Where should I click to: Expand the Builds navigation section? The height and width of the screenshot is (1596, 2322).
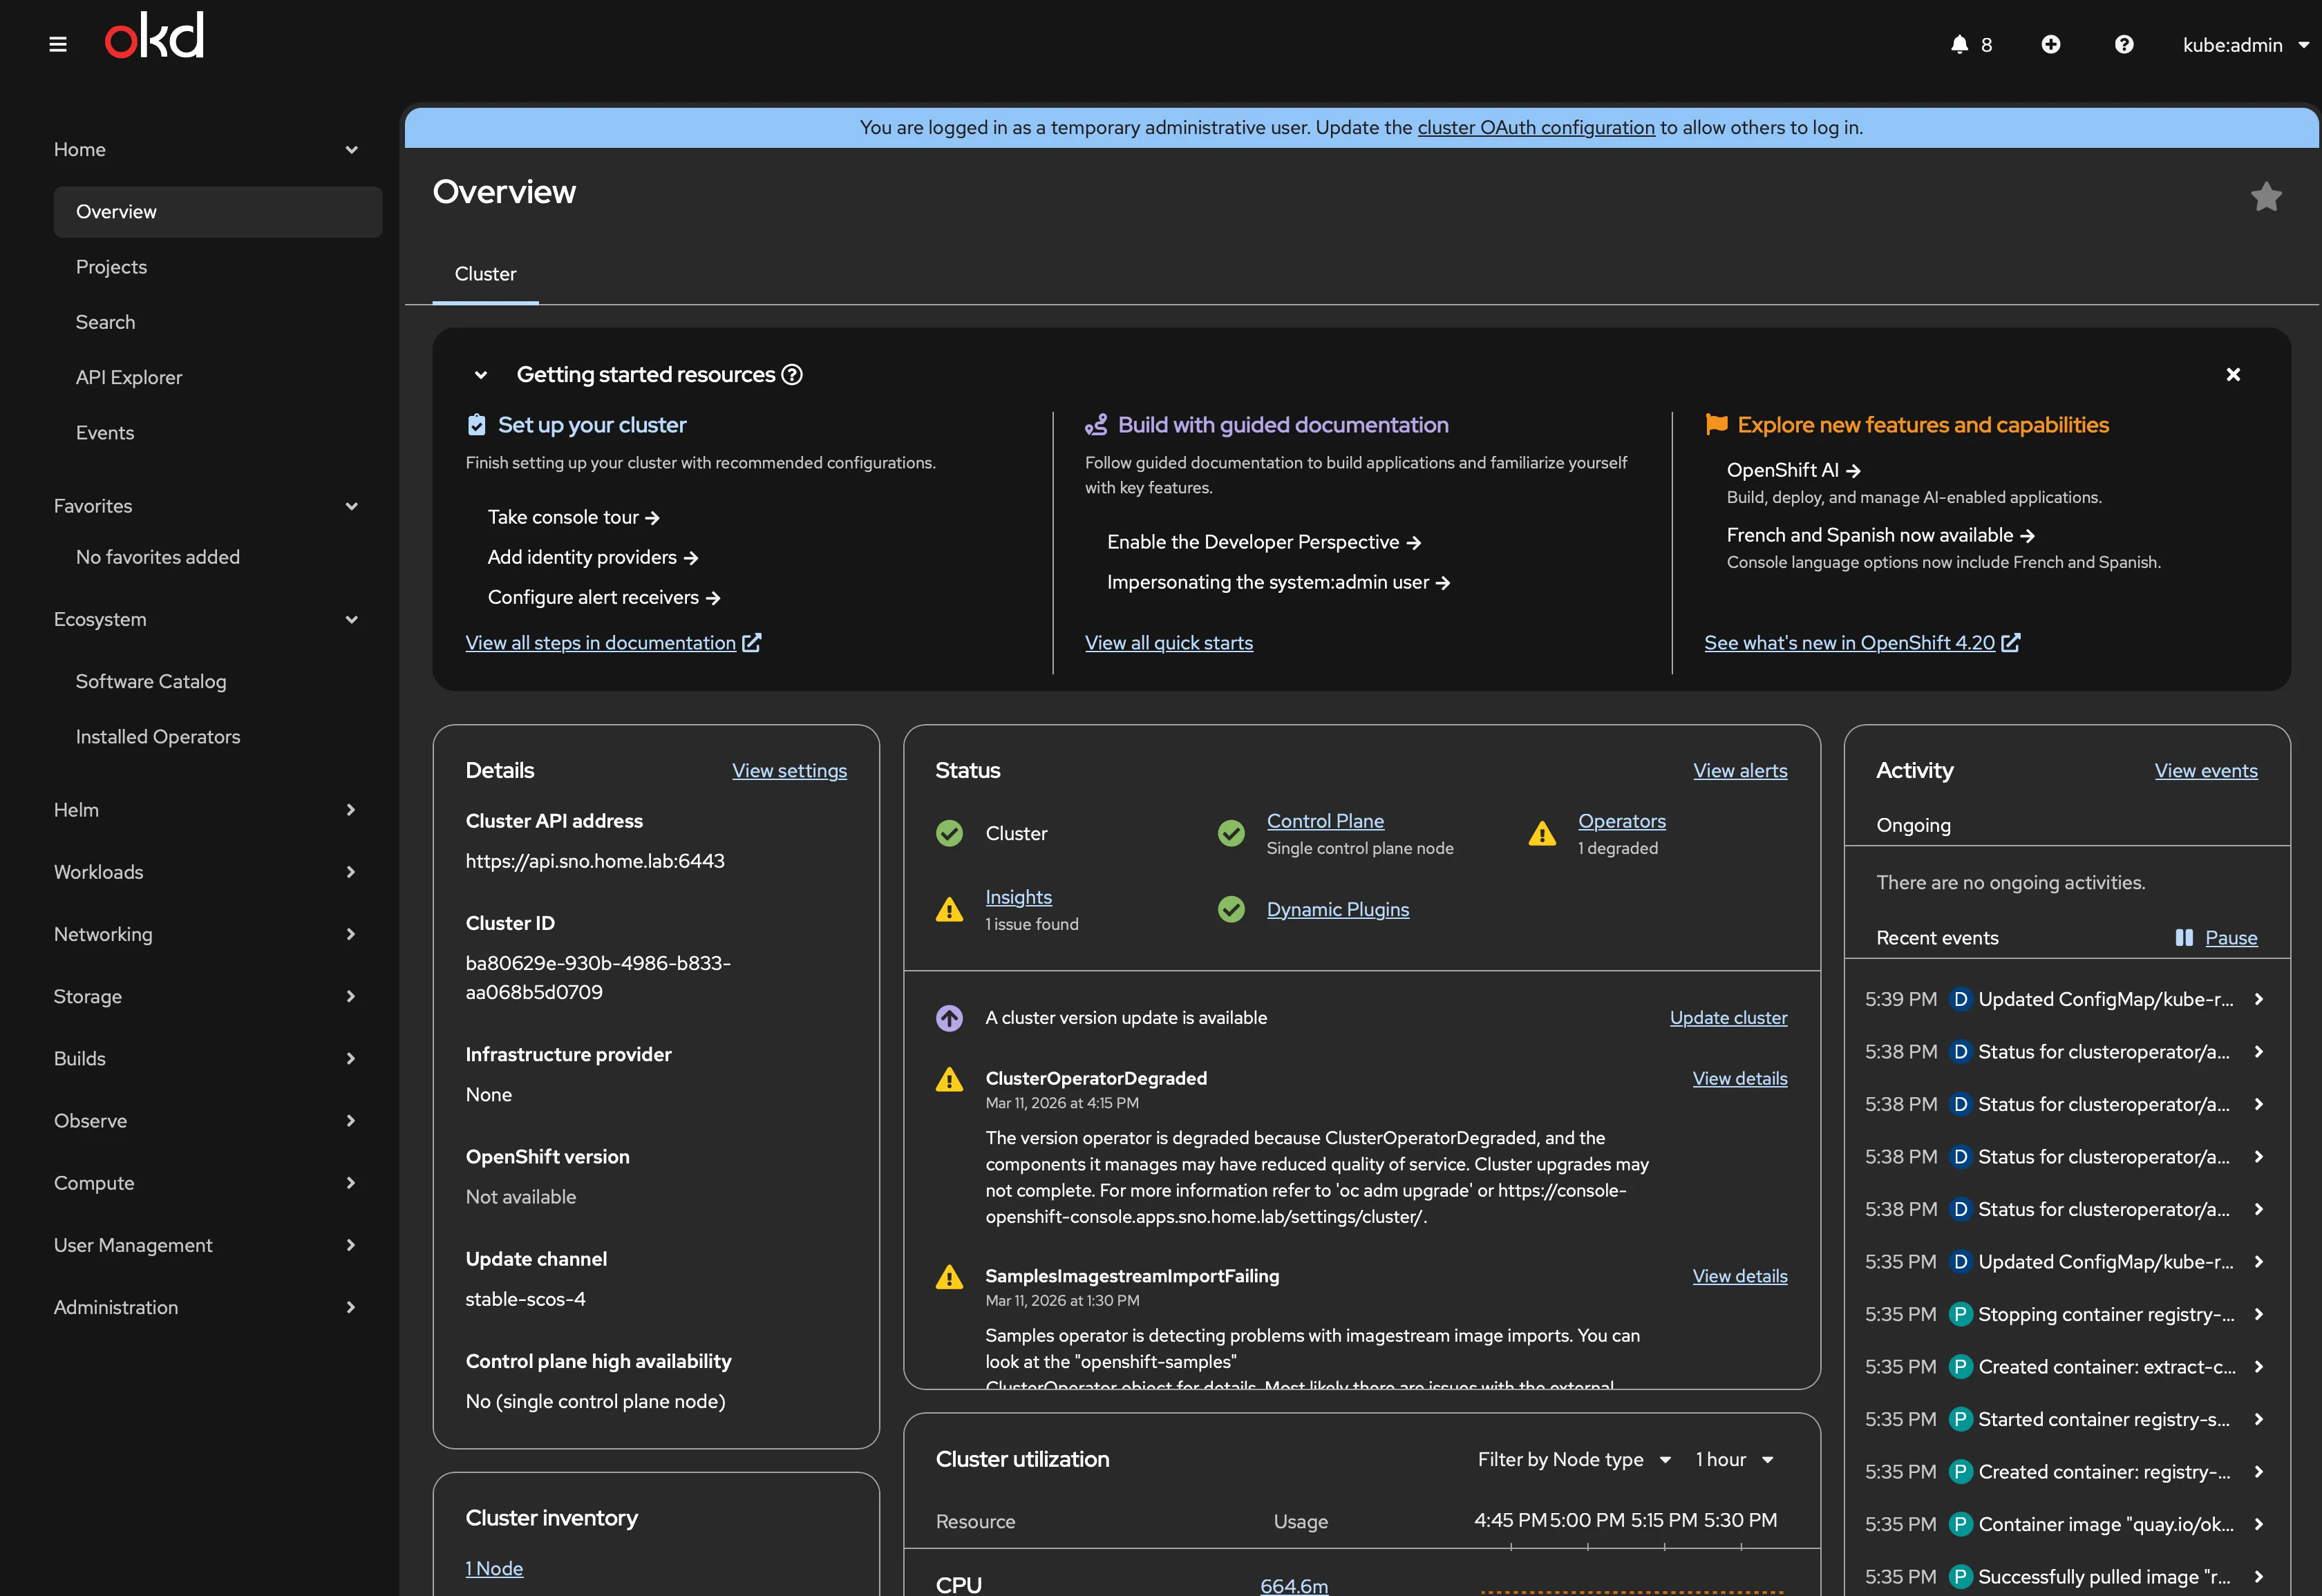point(206,1058)
